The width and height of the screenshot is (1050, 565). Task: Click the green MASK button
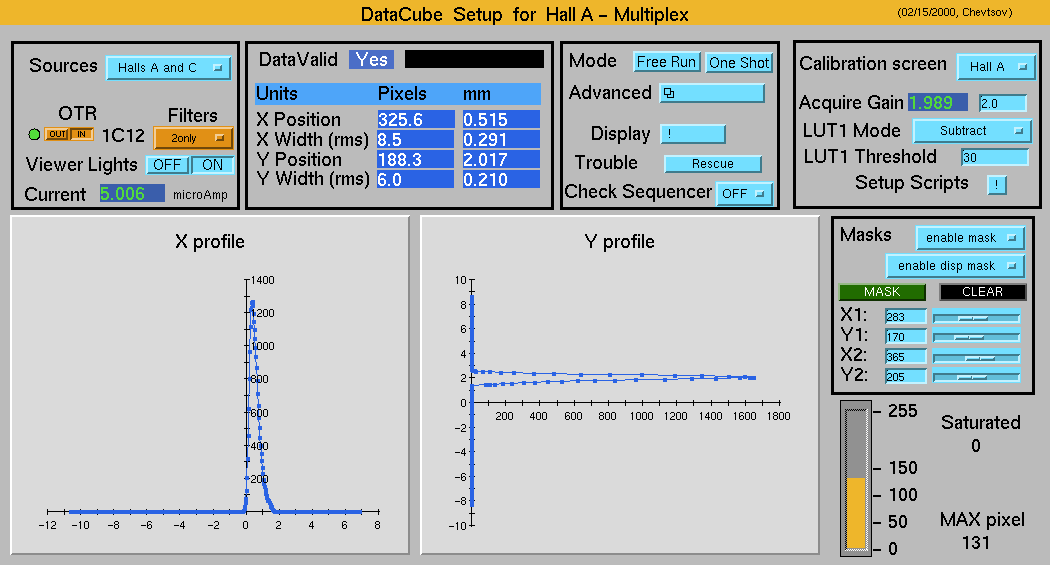[881, 292]
